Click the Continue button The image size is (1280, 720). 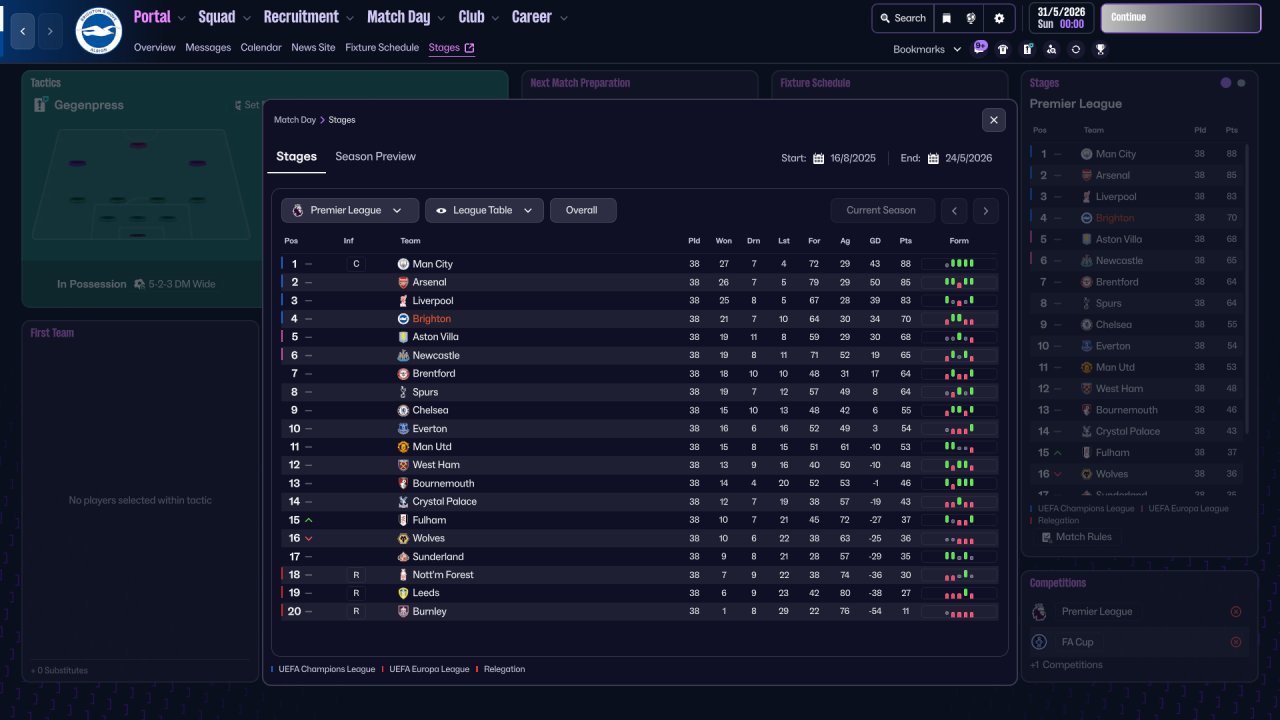[1181, 18]
